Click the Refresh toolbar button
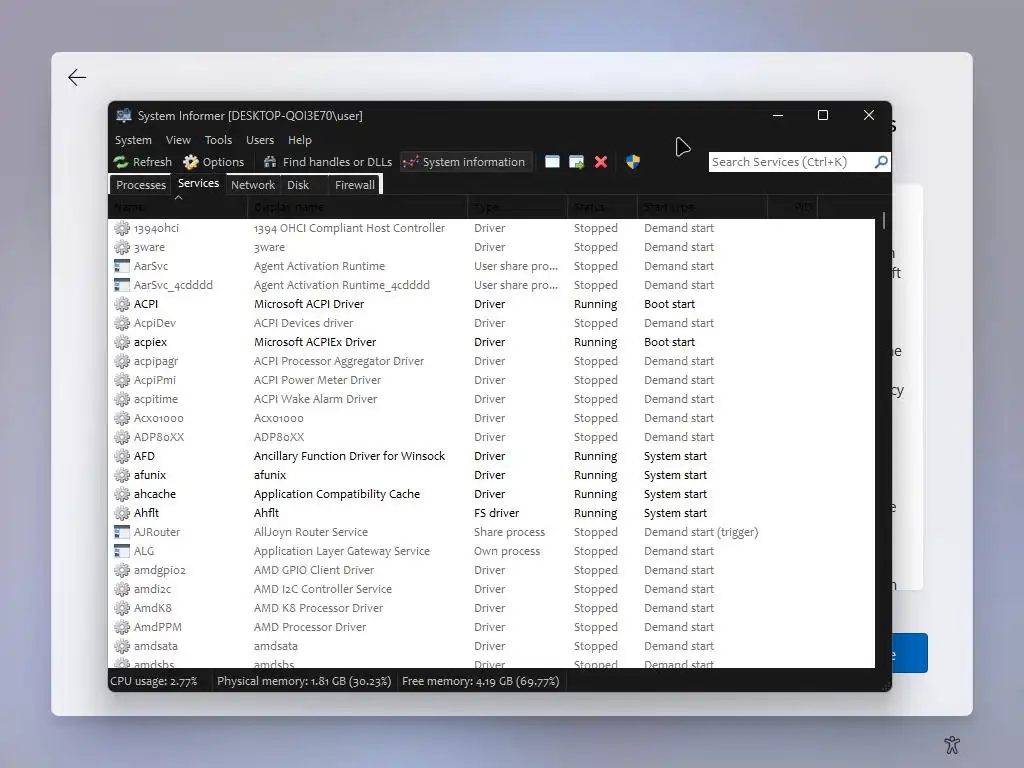The width and height of the screenshot is (1024, 768). (142, 162)
